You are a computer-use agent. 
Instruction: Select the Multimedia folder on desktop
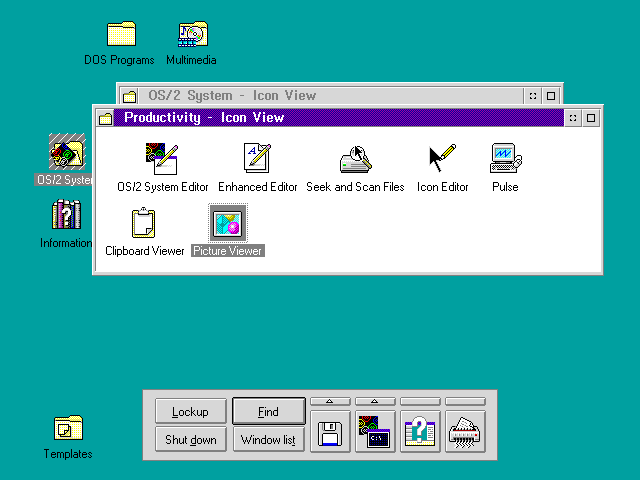point(193,34)
